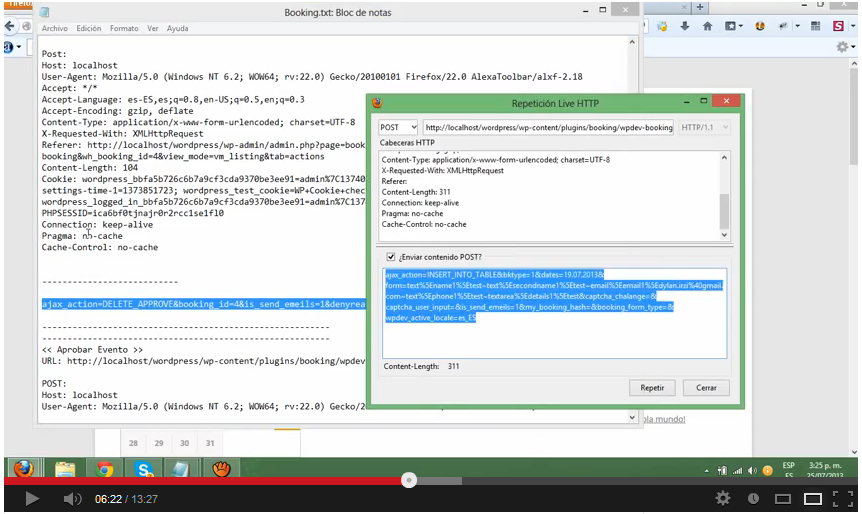Show hidden system tray icons arrow
The width and height of the screenshot is (862, 514).
pos(706,471)
